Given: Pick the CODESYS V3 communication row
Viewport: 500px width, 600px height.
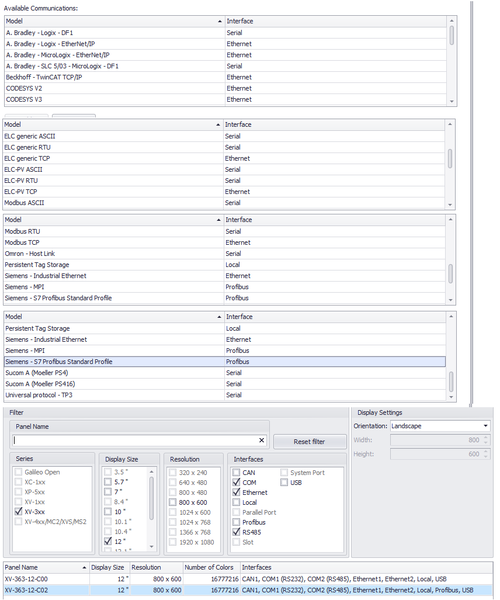Looking at the screenshot, I should tap(225, 99).
